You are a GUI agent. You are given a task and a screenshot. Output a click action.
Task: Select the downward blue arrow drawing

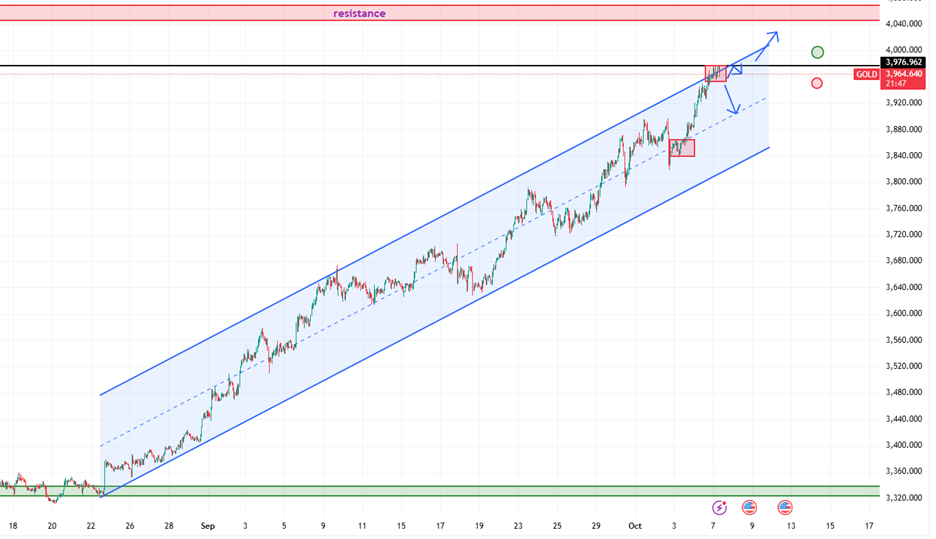[731, 99]
